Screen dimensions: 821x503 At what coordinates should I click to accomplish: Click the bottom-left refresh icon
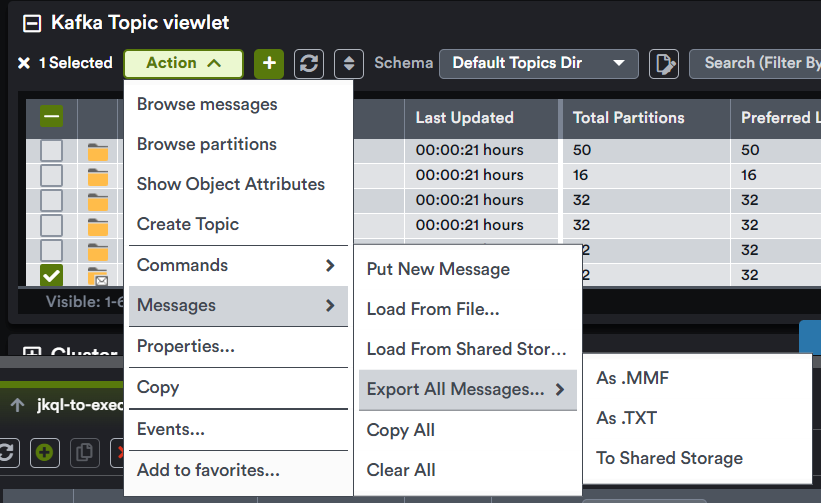(x=6, y=452)
